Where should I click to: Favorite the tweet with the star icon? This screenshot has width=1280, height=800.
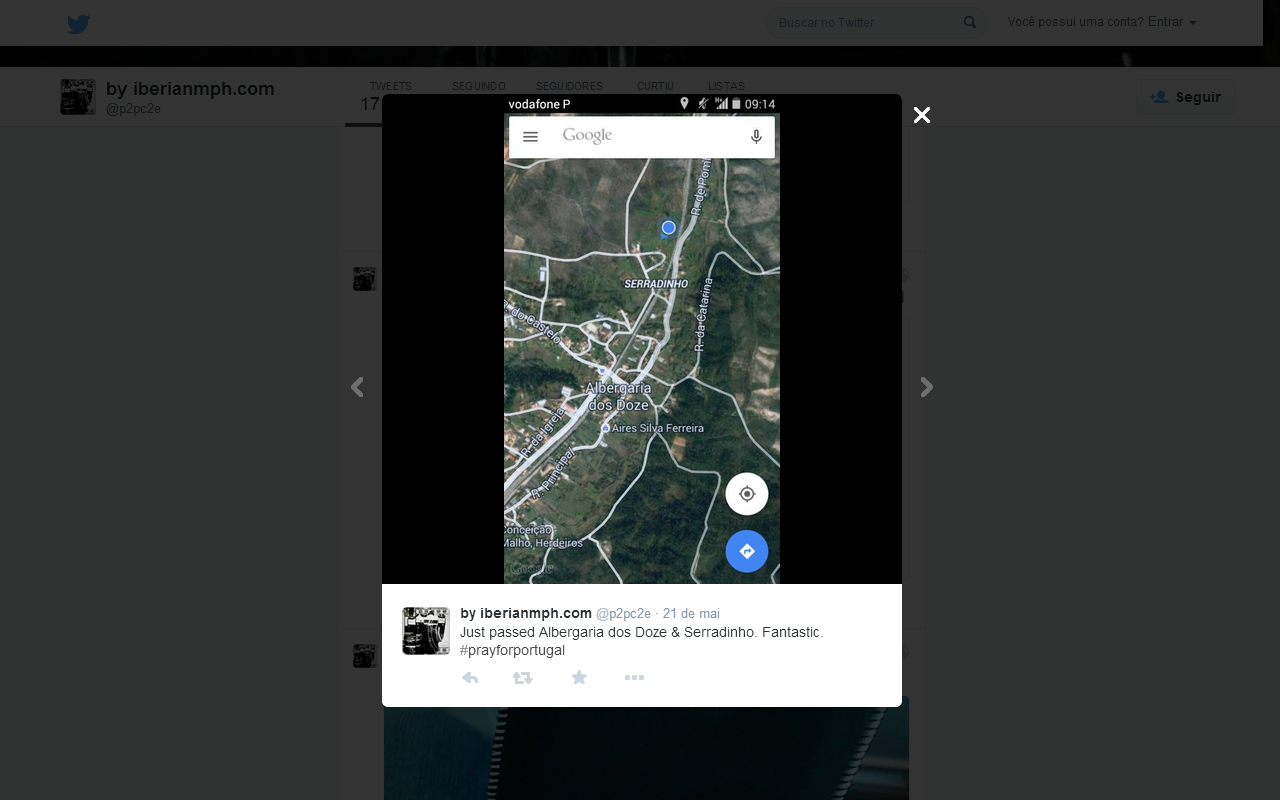coord(579,678)
